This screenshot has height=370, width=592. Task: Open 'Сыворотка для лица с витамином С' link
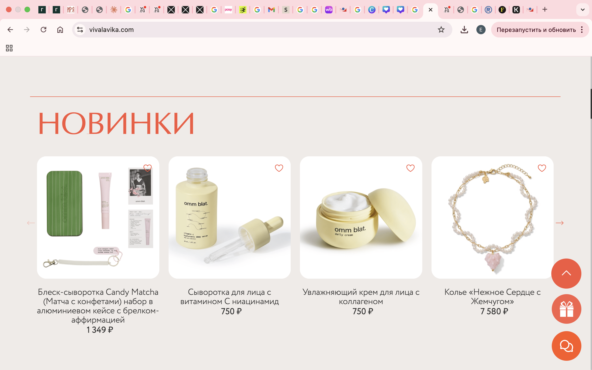(230, 297)
